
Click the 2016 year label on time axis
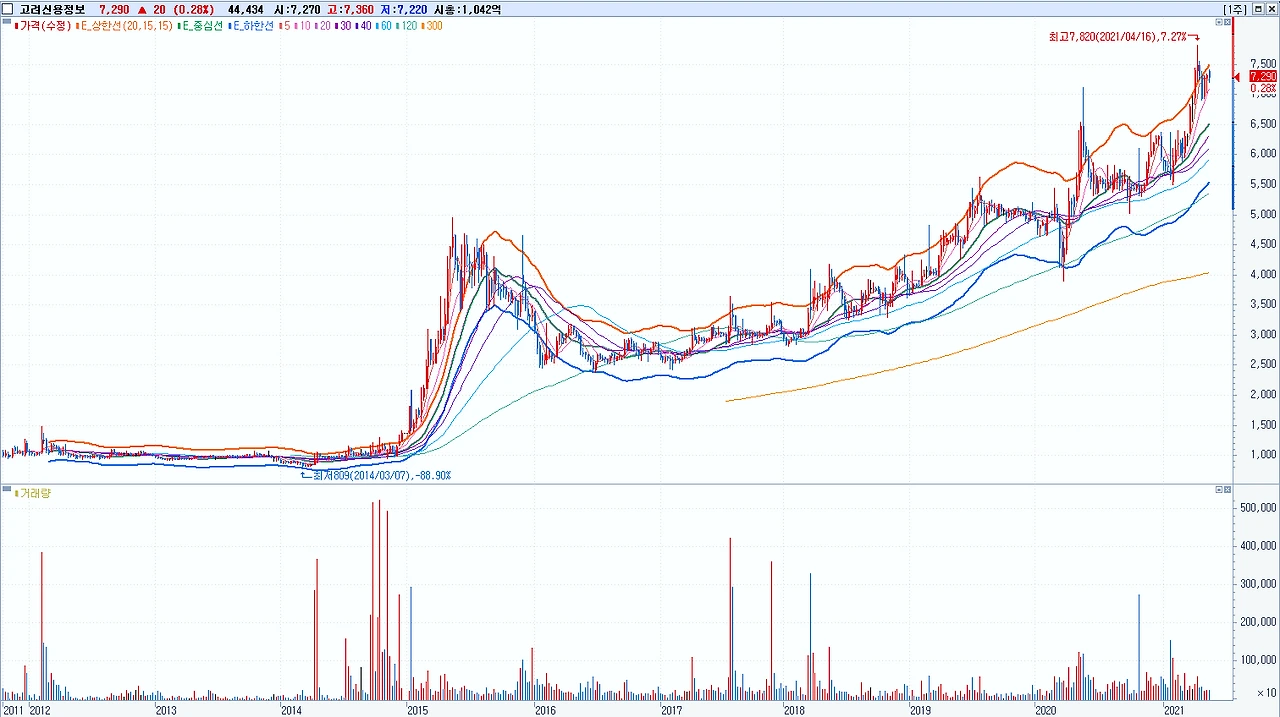point(545,710)
